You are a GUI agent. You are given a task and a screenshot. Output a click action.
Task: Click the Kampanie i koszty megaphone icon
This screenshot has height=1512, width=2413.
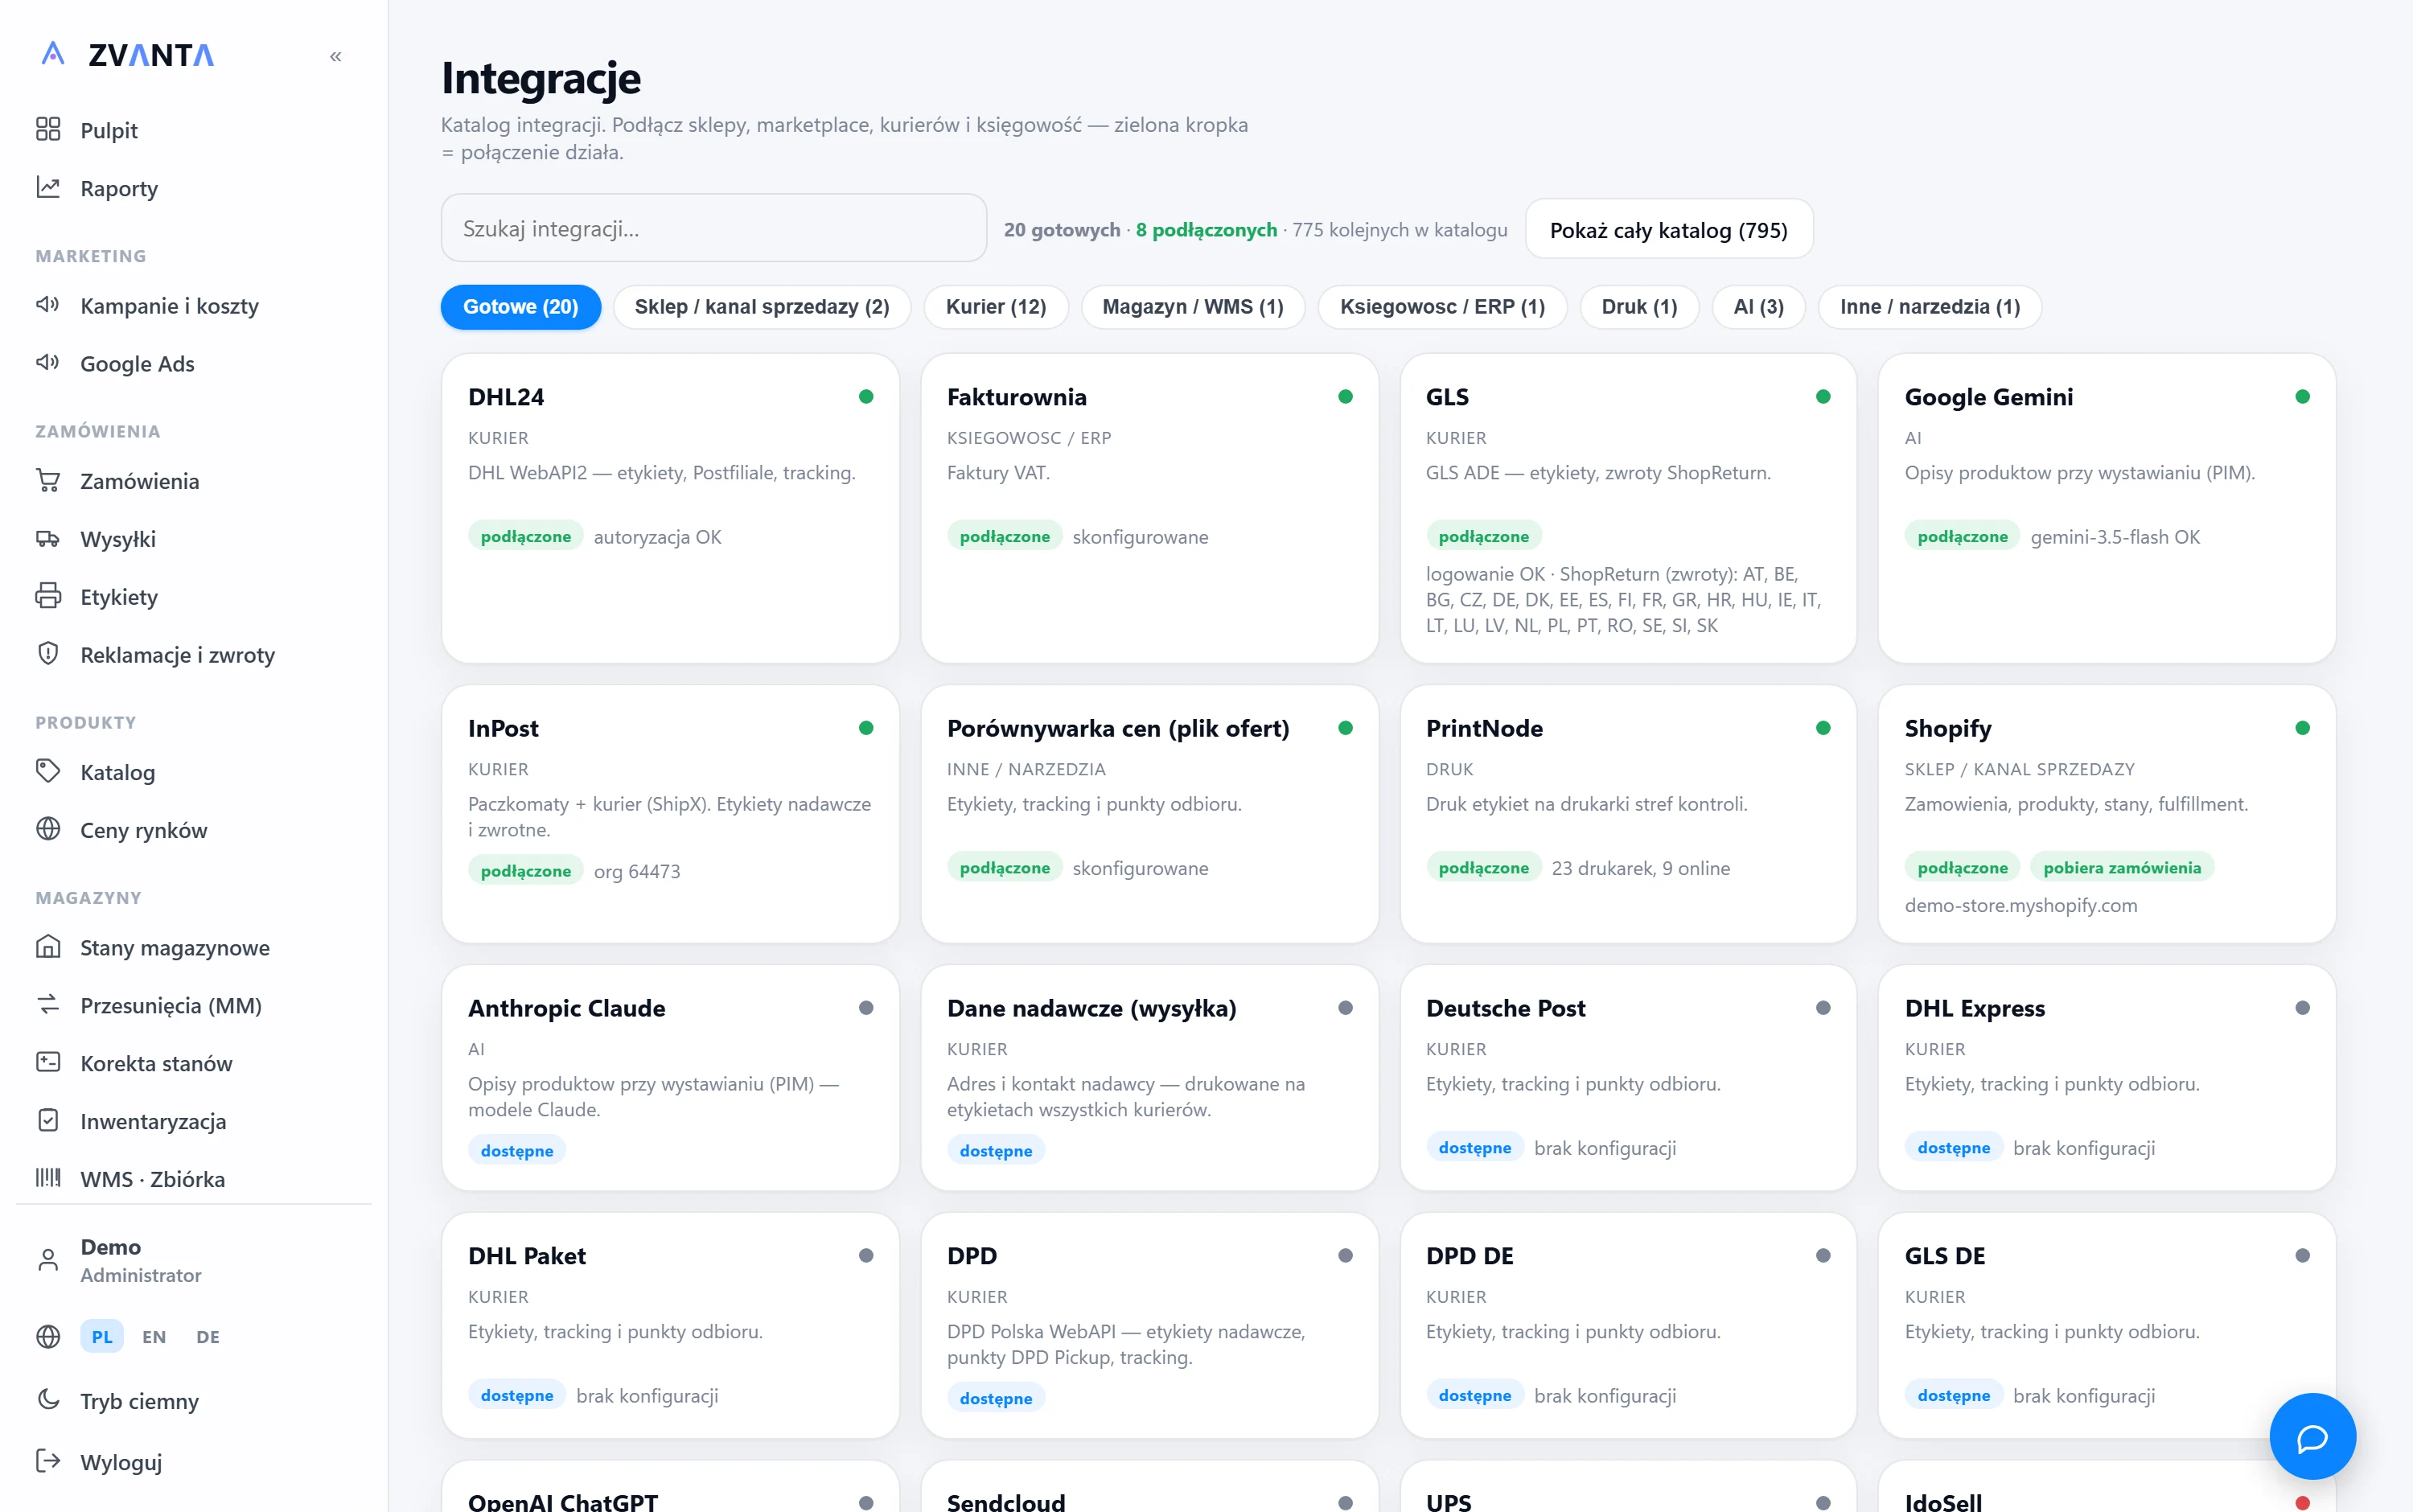pos(48,304)
